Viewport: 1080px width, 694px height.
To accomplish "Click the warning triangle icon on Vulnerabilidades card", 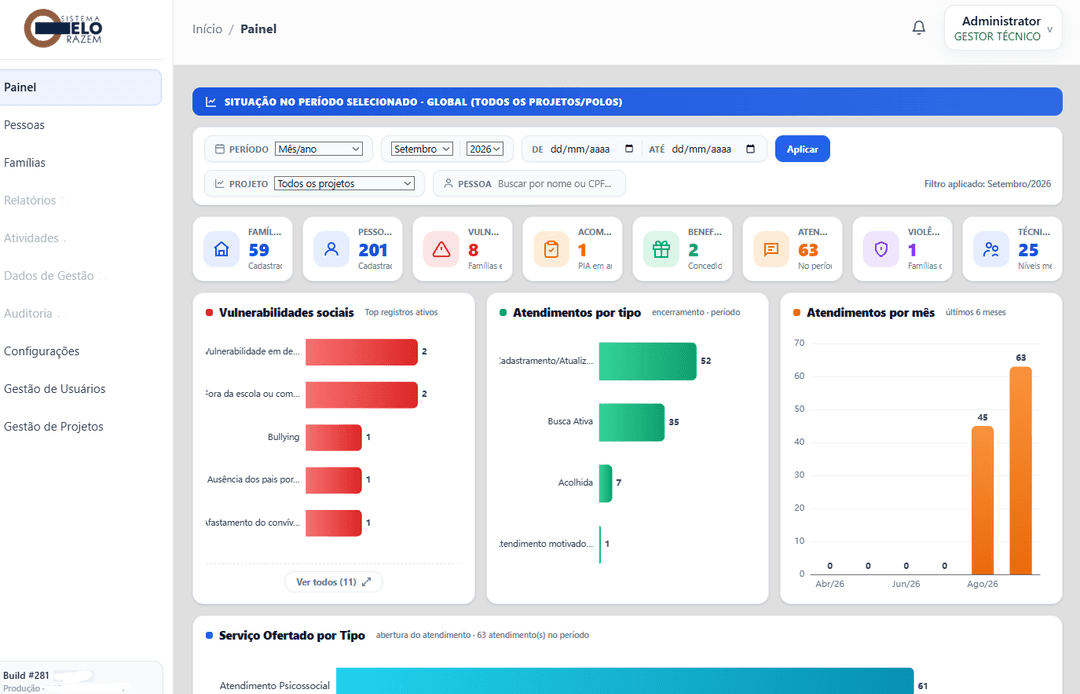I will click(442, 249).
